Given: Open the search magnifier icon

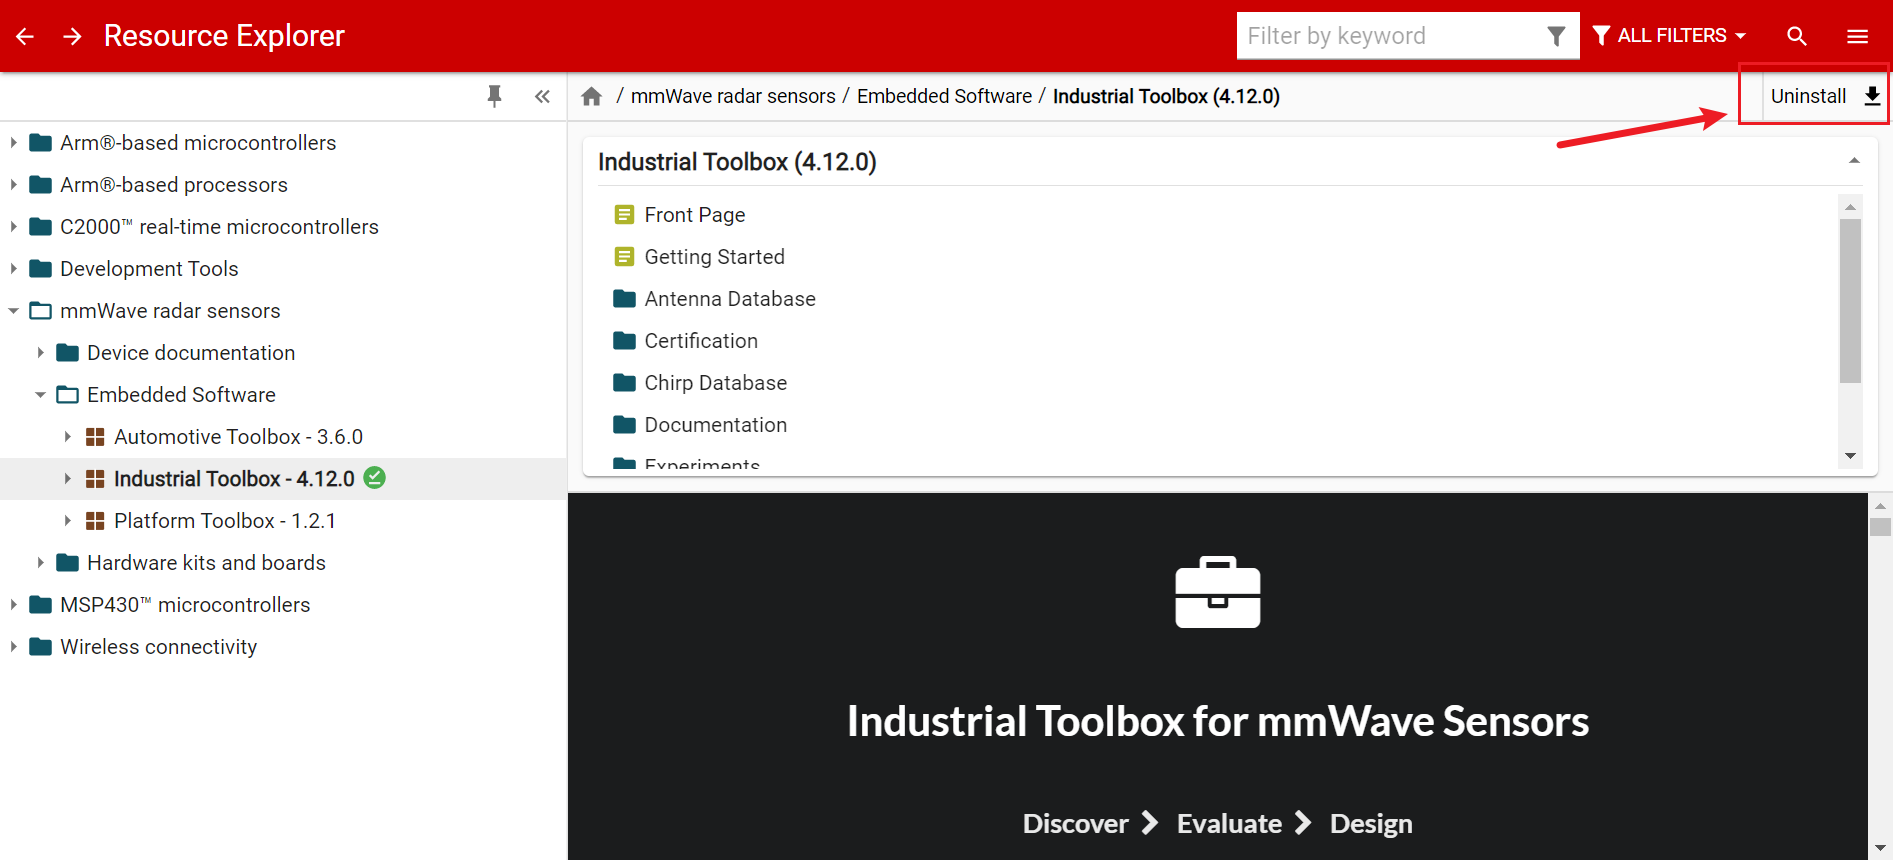Looking at the screenshot, I should pyautogui.click(x=1796, y=36).
